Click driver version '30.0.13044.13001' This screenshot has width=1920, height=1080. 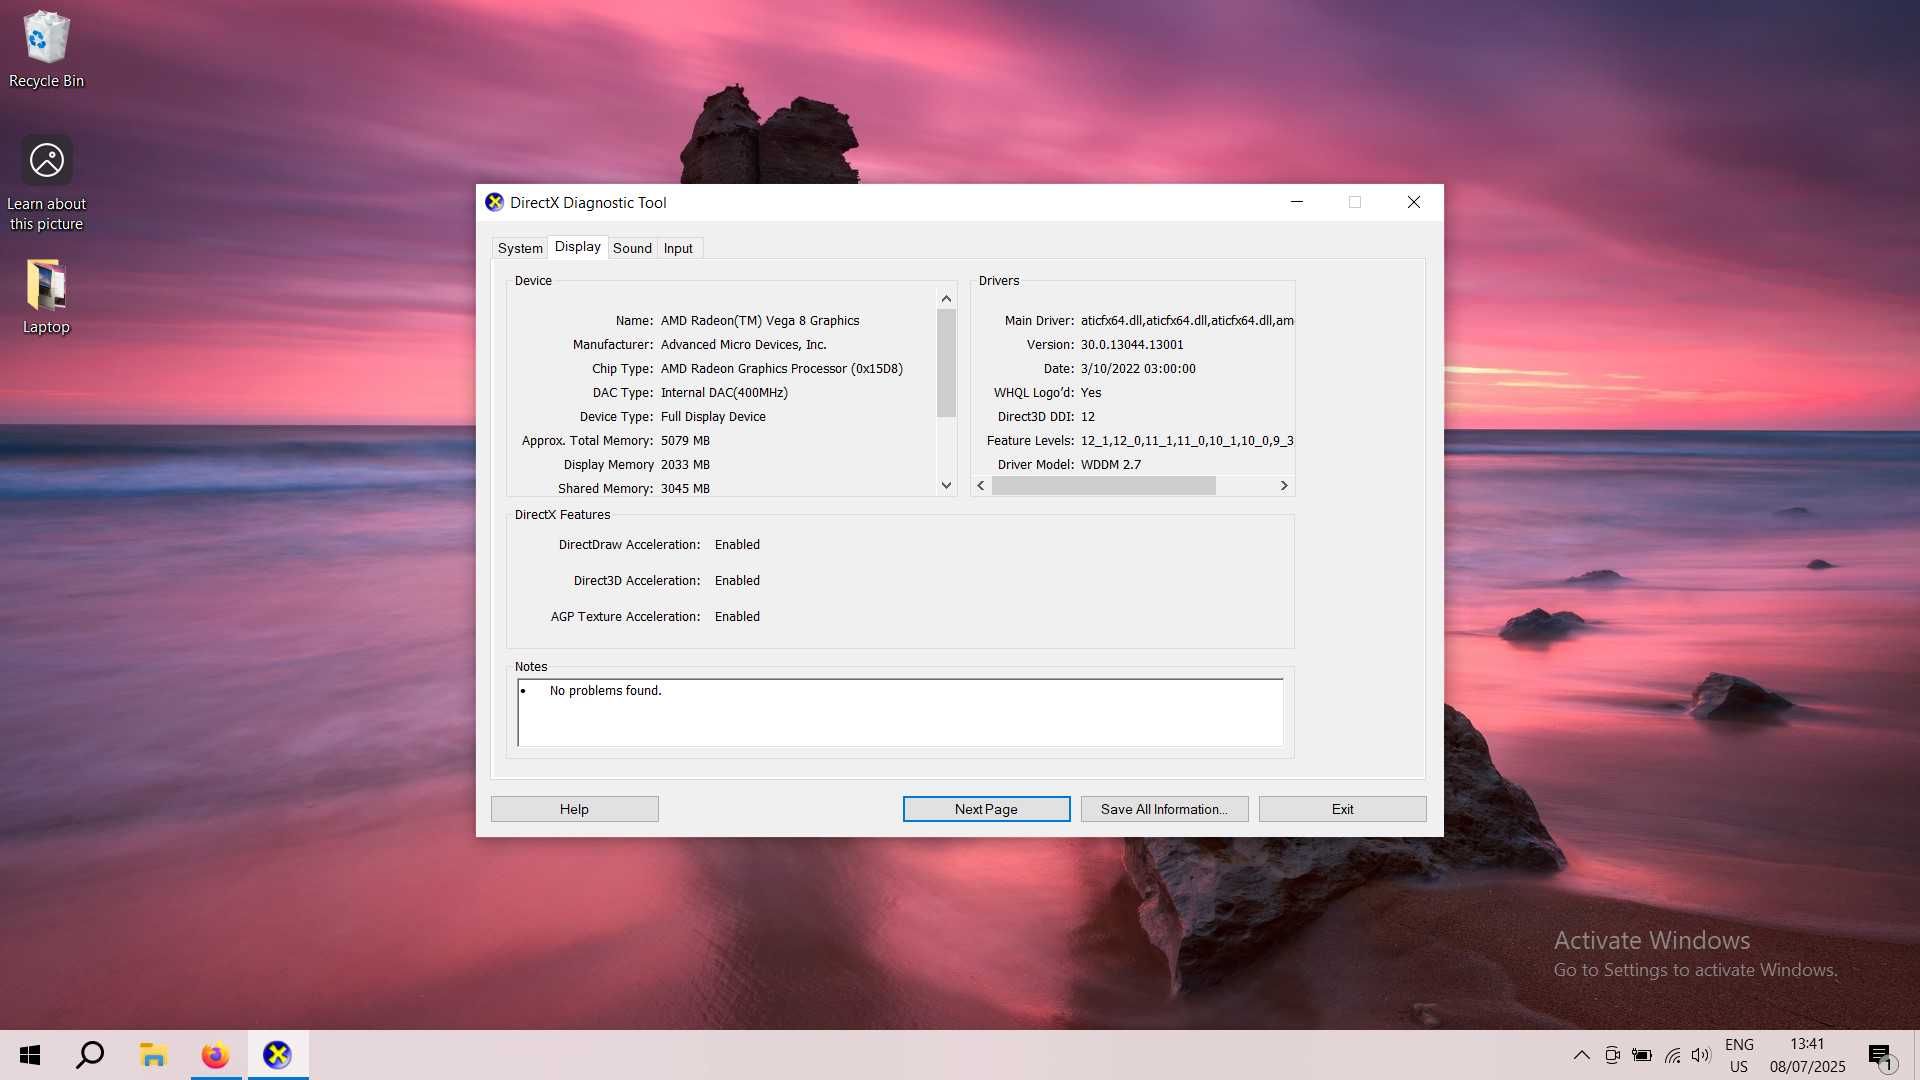(1132, 345)
